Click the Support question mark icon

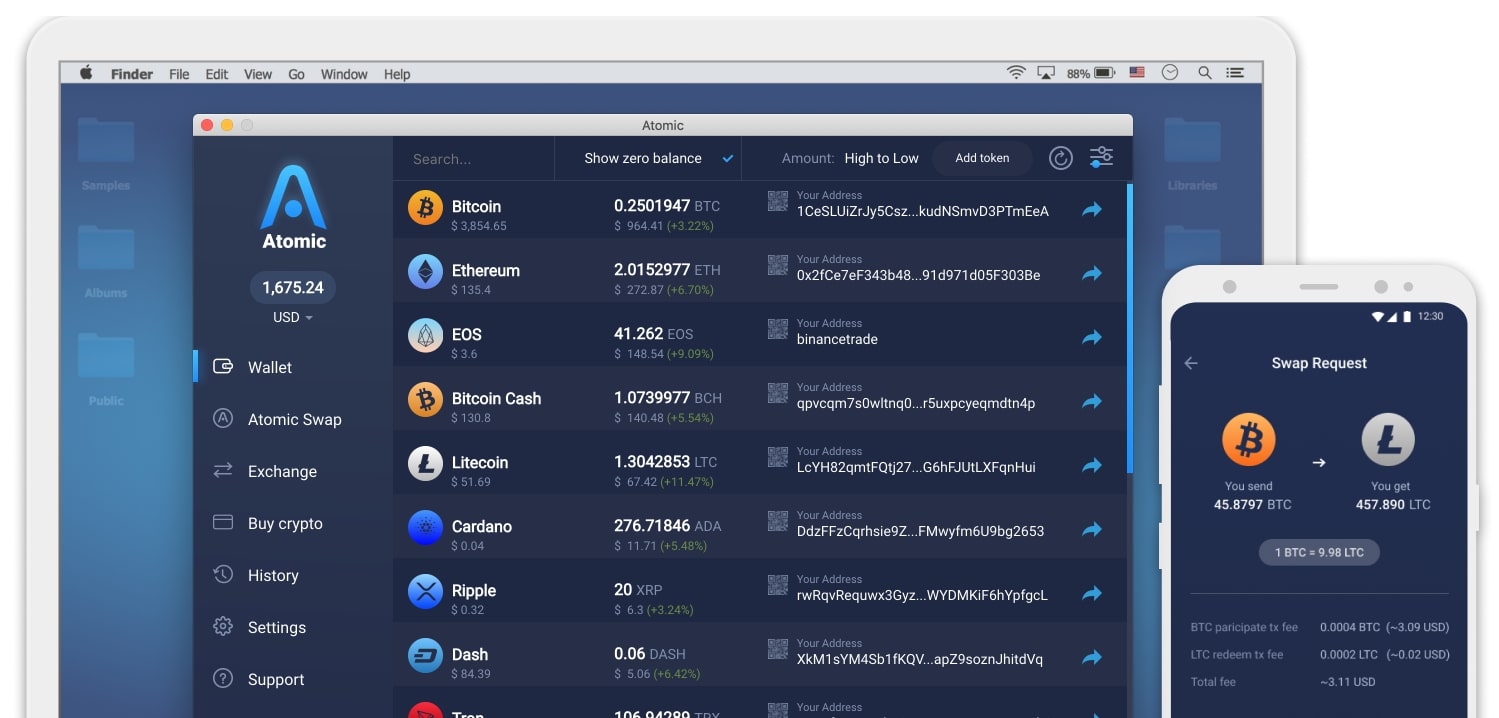click(x=223, y=678)
